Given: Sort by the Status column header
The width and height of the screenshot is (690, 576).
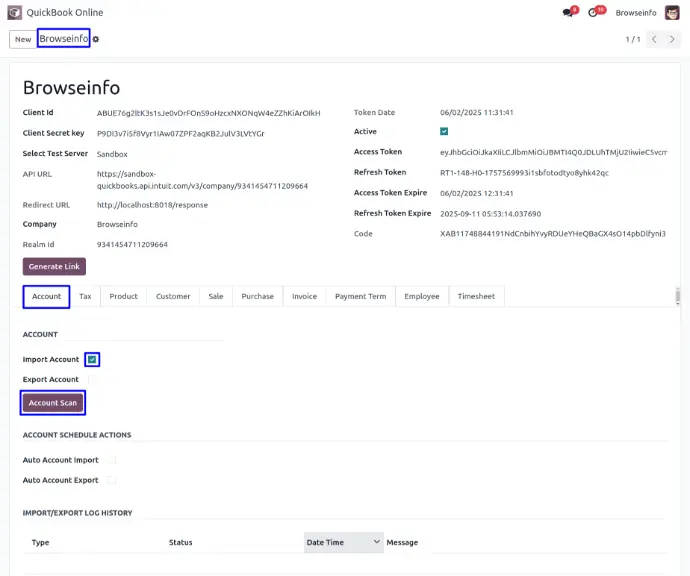Looking at the screenshot, I should [180, 542].
